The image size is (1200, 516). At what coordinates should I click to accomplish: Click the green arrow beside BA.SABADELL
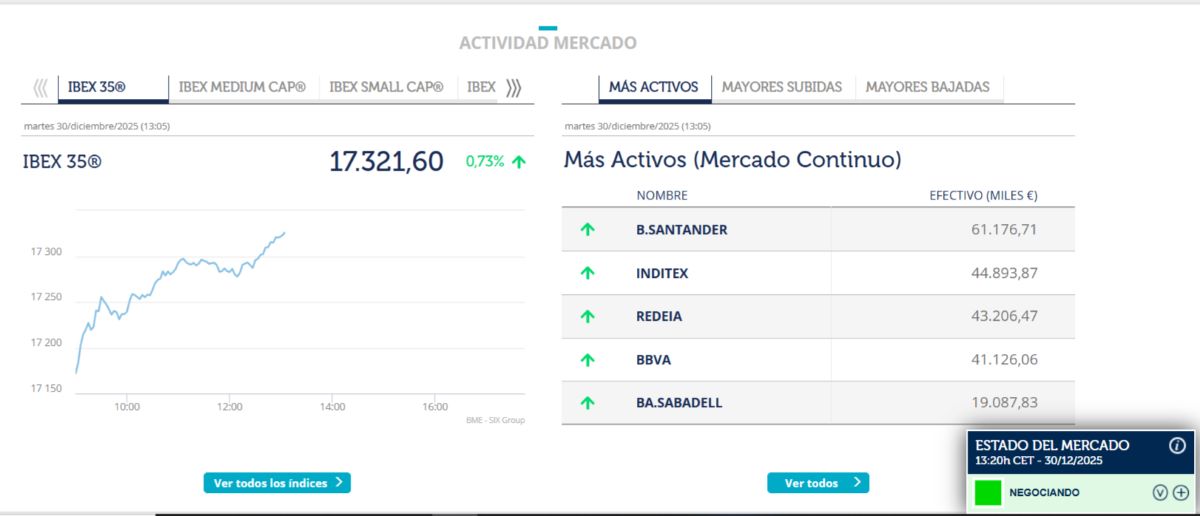pos(588,403)
